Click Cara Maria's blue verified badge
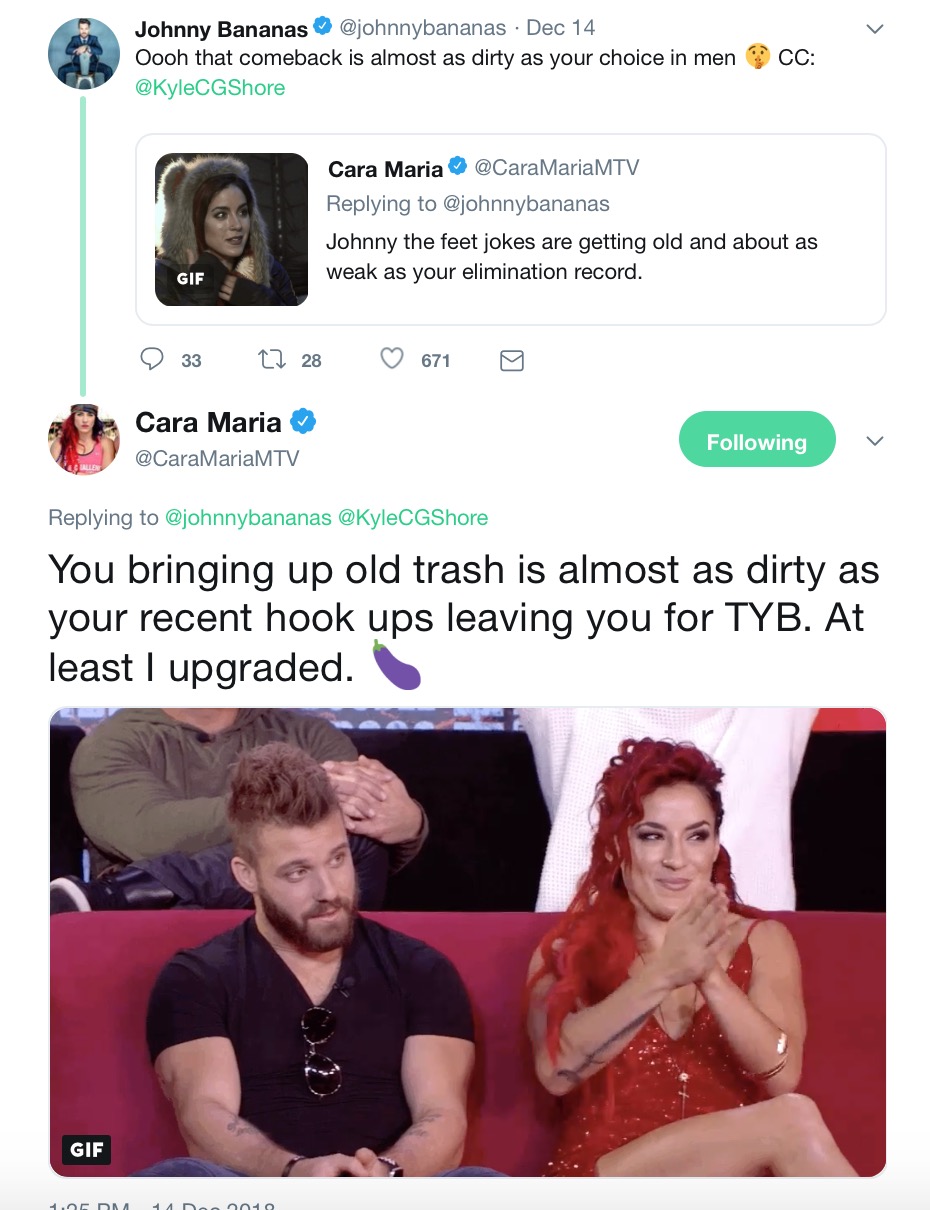Image resolution: width=930 pixels, height=1210 pixels. tap(303, 422)
